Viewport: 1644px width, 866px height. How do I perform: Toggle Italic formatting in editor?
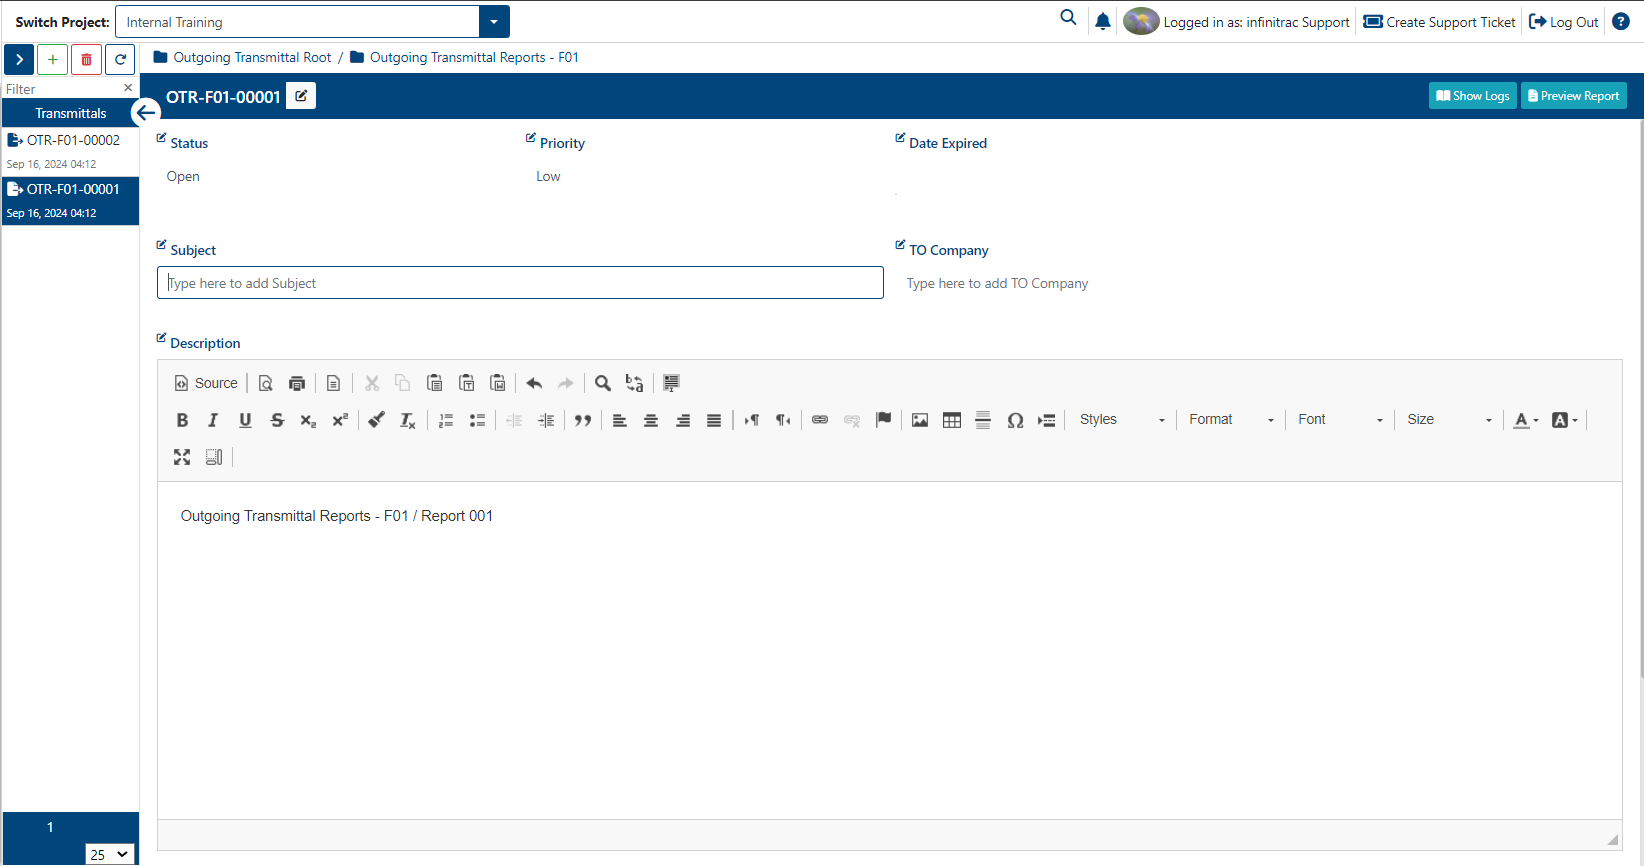click(x=213, y=420)
